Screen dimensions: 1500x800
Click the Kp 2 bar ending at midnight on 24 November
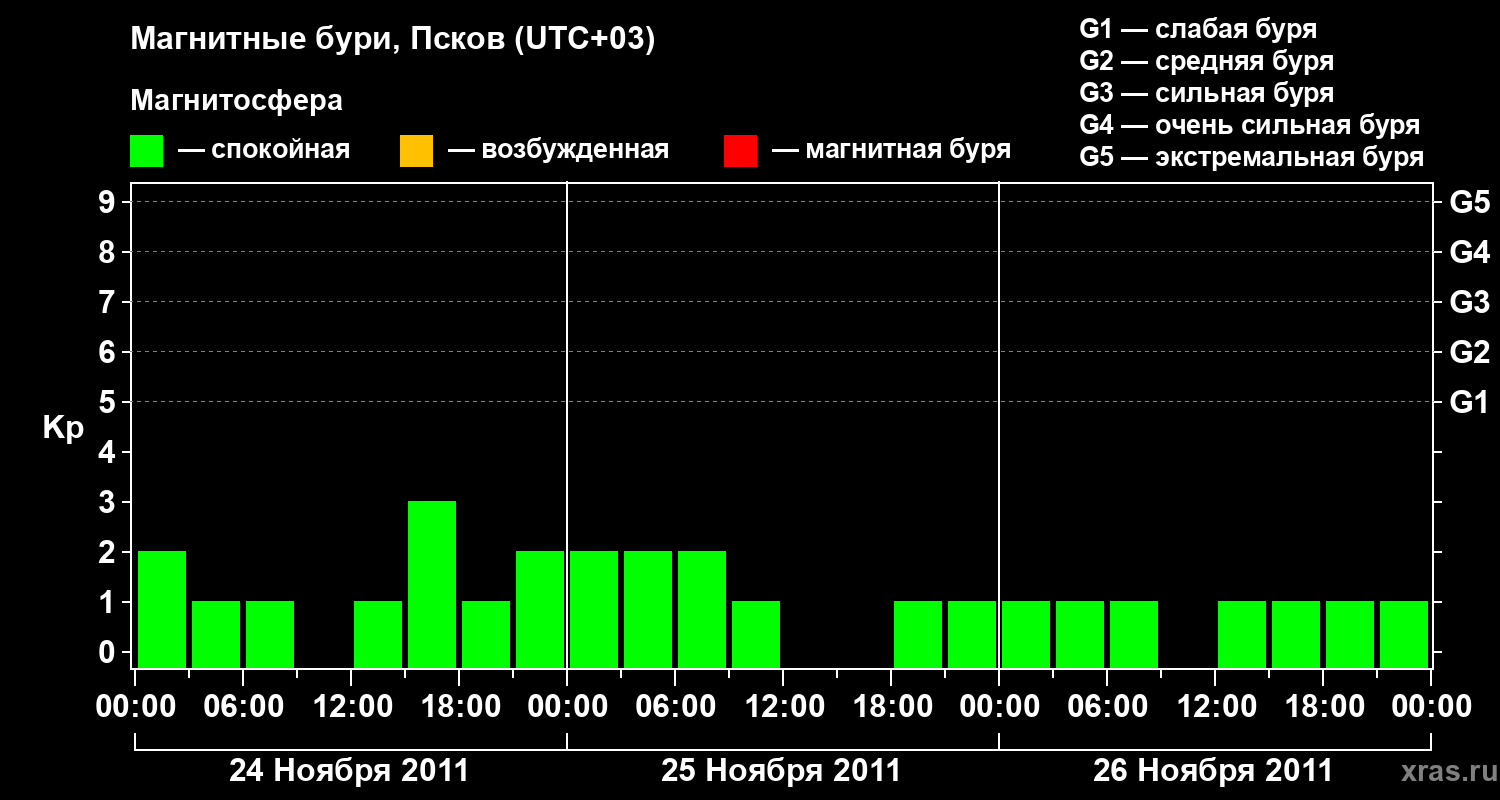pyautogui.click(x=540, y=609)
